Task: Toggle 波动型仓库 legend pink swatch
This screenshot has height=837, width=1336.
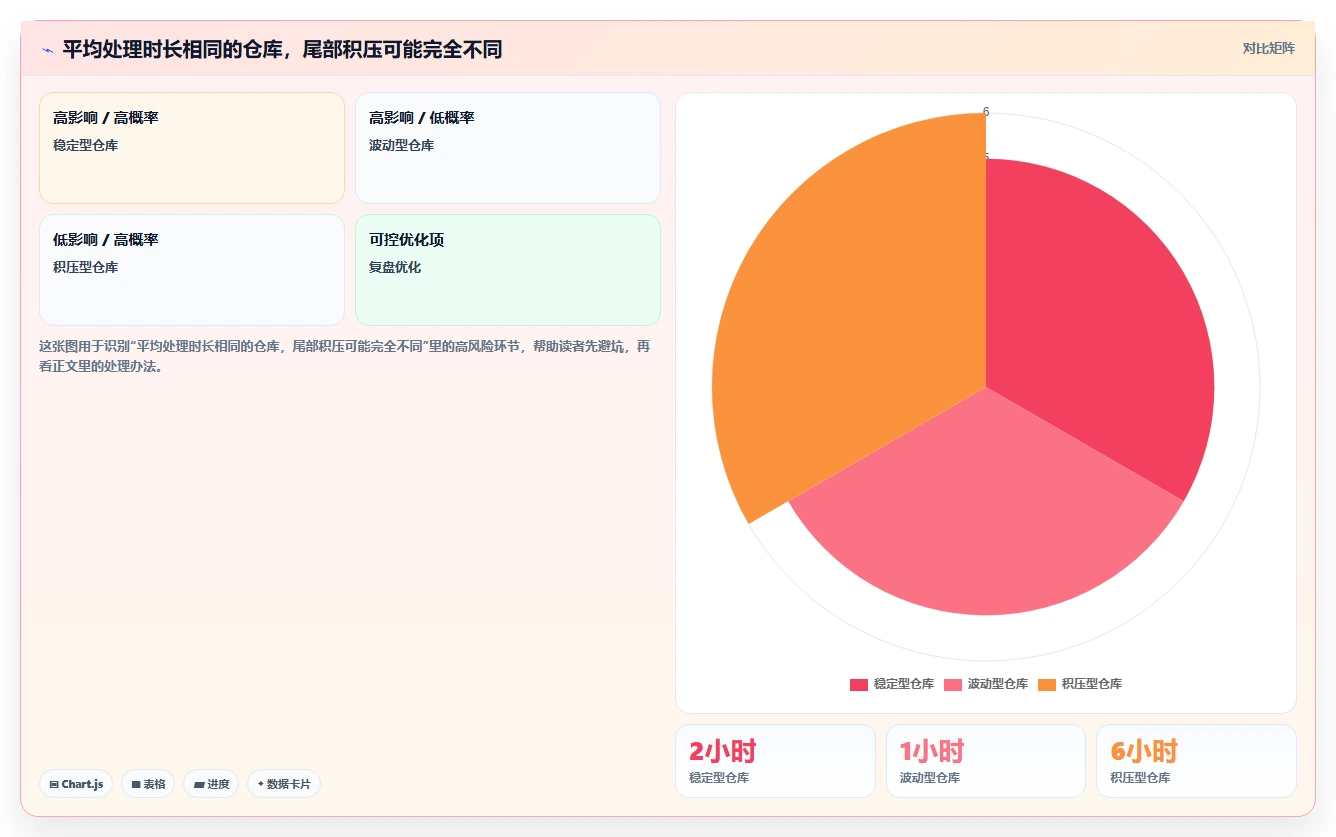Action: pyautogui.click(x=953, y=684)
